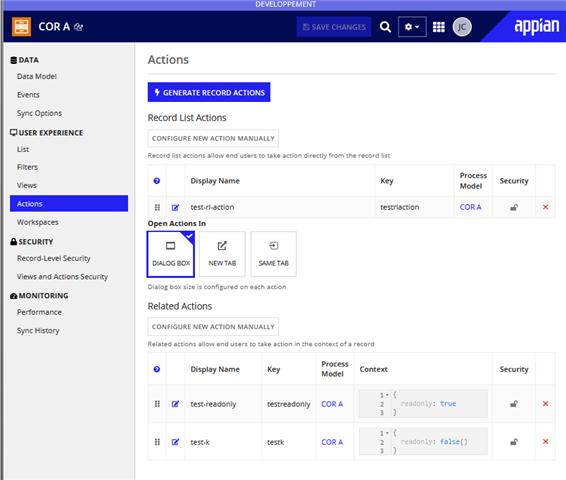566x480 pixels.
Task: Select Actions in the sidebar
Action: tap(69, 204)
